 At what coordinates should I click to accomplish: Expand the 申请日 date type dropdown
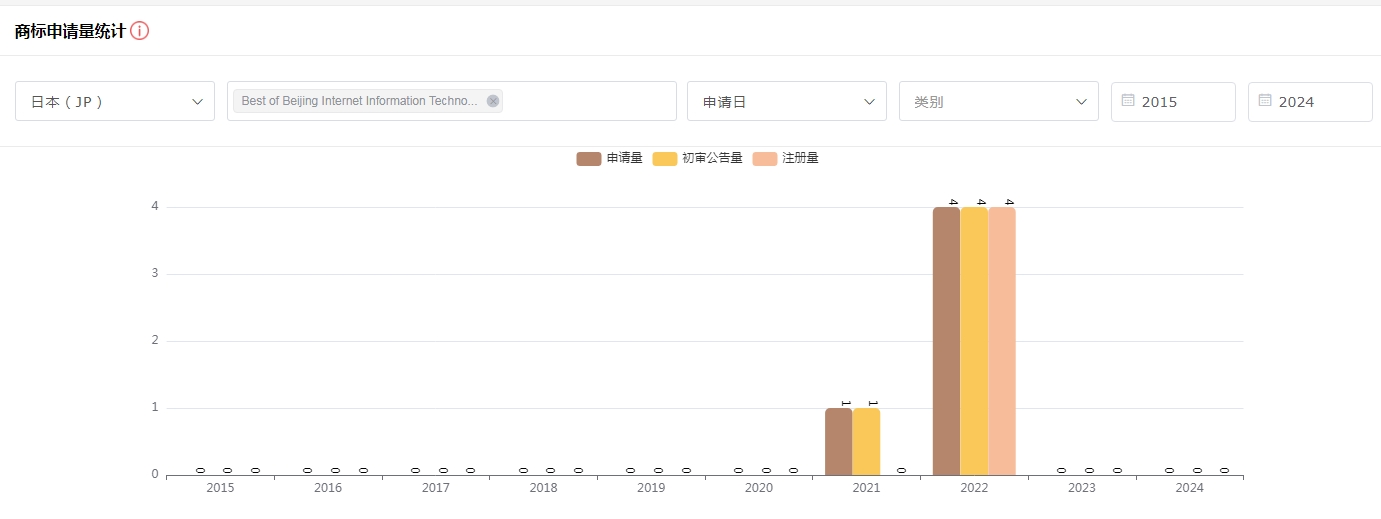pyautogui.click(x=787, y=101)
